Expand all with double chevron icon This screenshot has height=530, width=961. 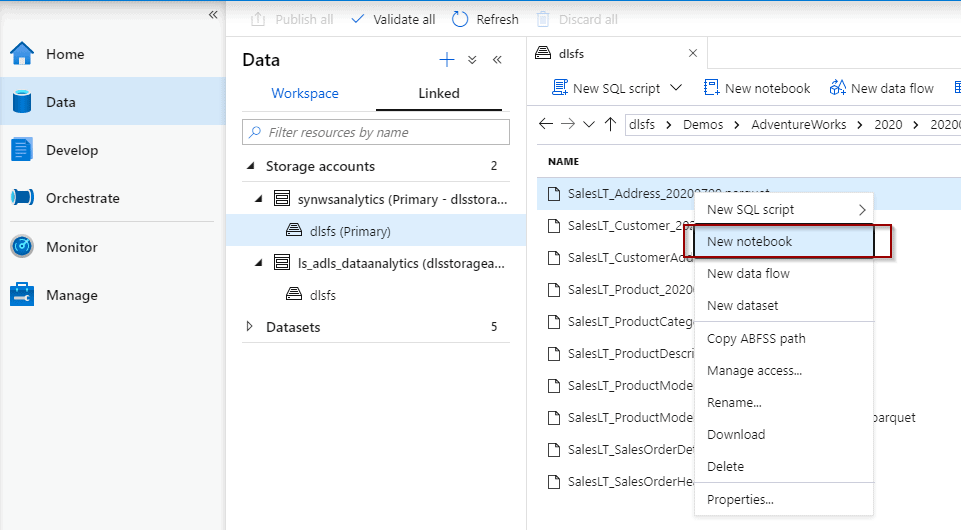click(472, 59)
